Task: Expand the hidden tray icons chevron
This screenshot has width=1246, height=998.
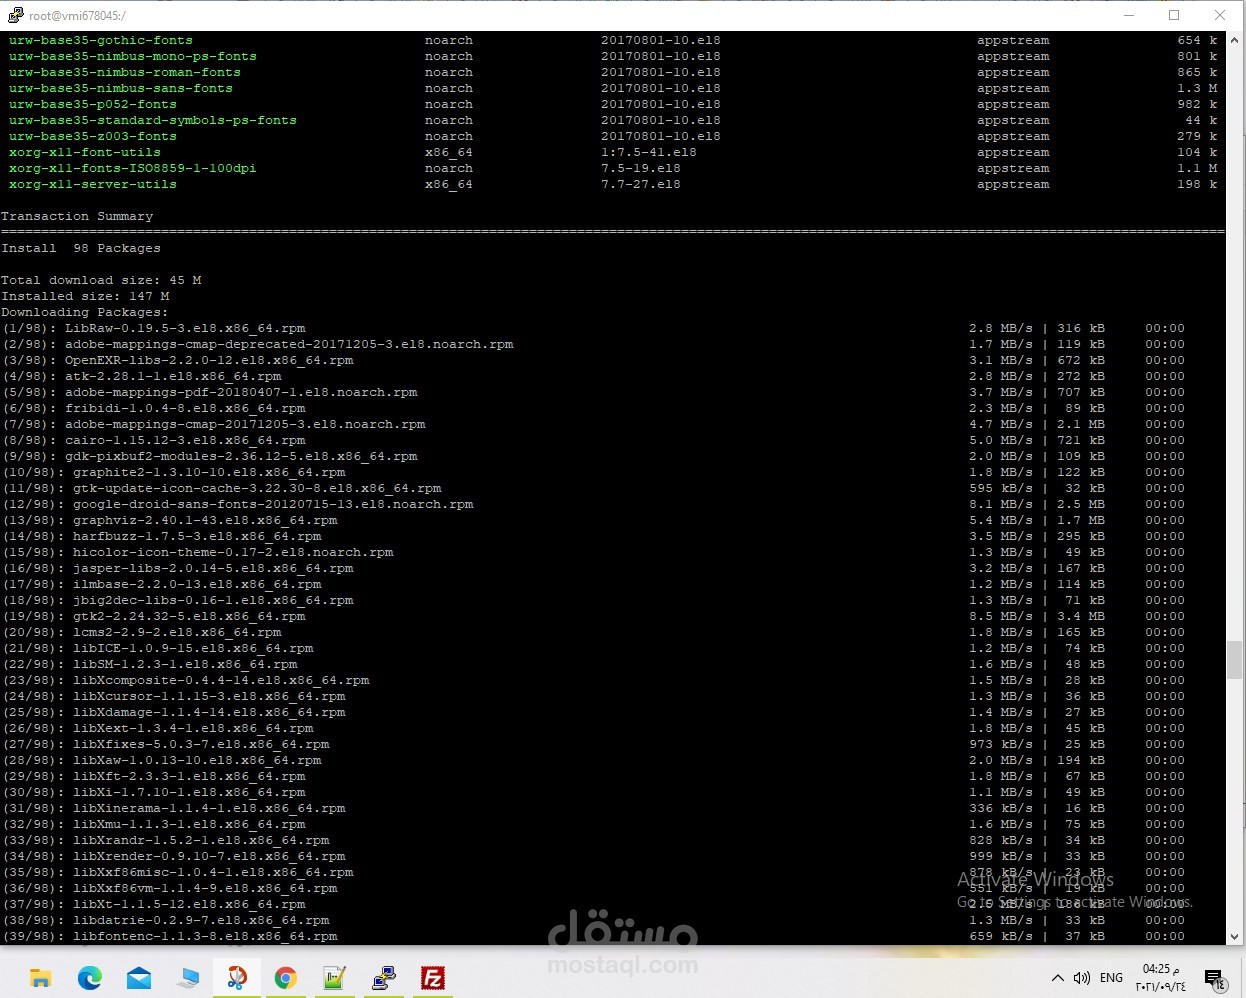Action: 1057,978
